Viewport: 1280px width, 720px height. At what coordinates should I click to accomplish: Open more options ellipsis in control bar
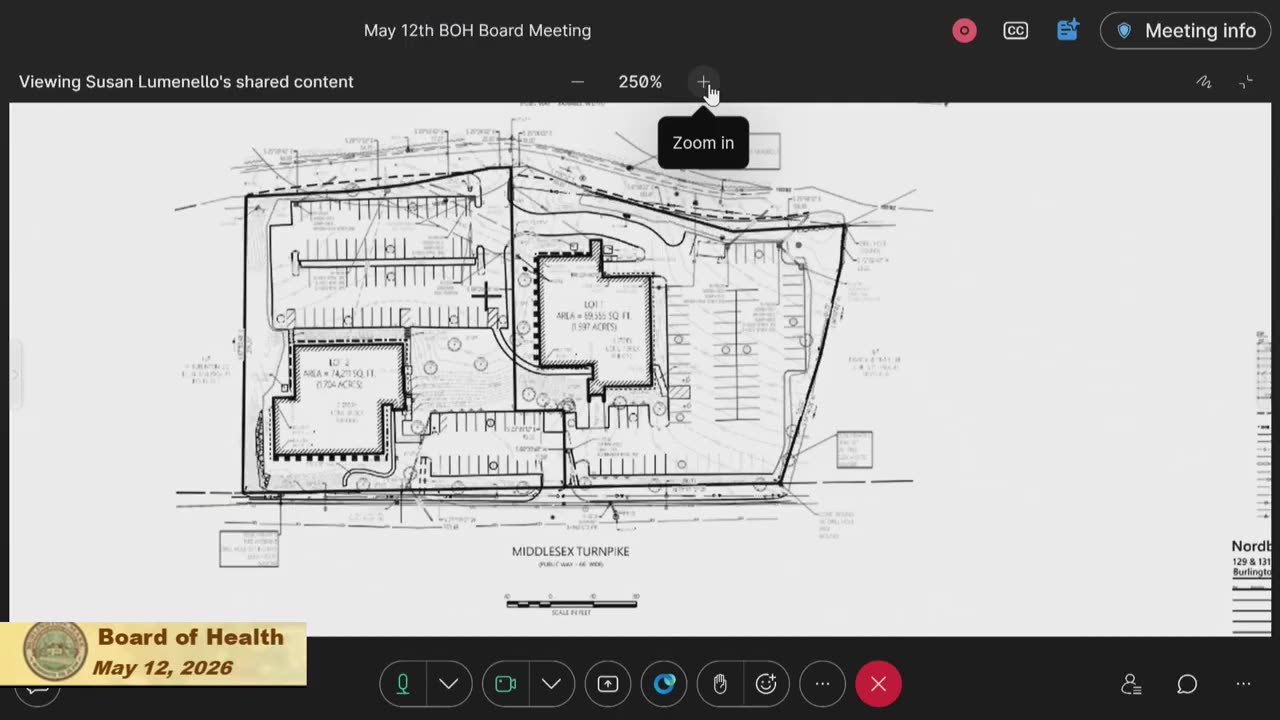822,684
